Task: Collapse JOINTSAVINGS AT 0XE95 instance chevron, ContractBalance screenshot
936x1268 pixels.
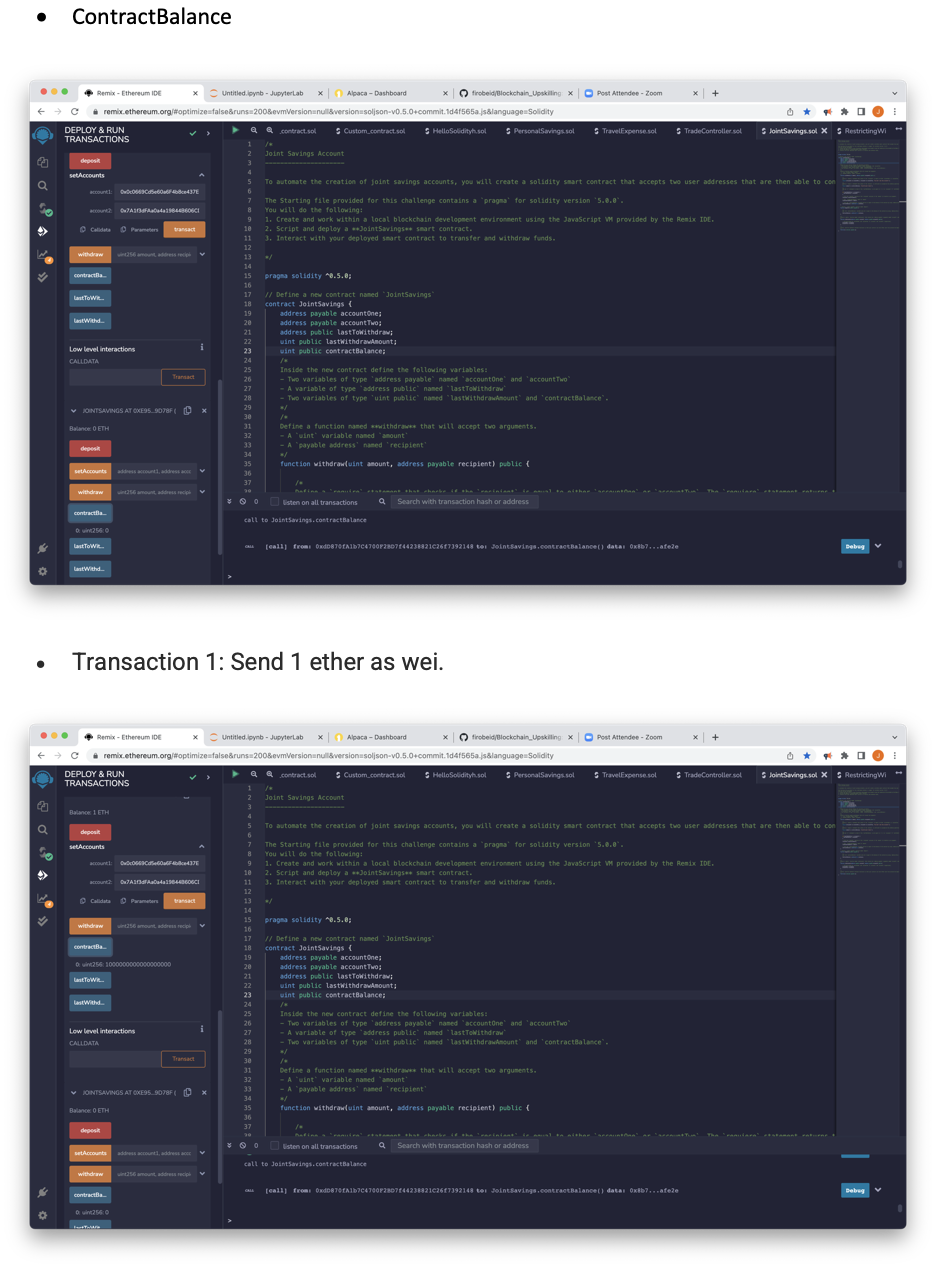Action: click(74, 411)
